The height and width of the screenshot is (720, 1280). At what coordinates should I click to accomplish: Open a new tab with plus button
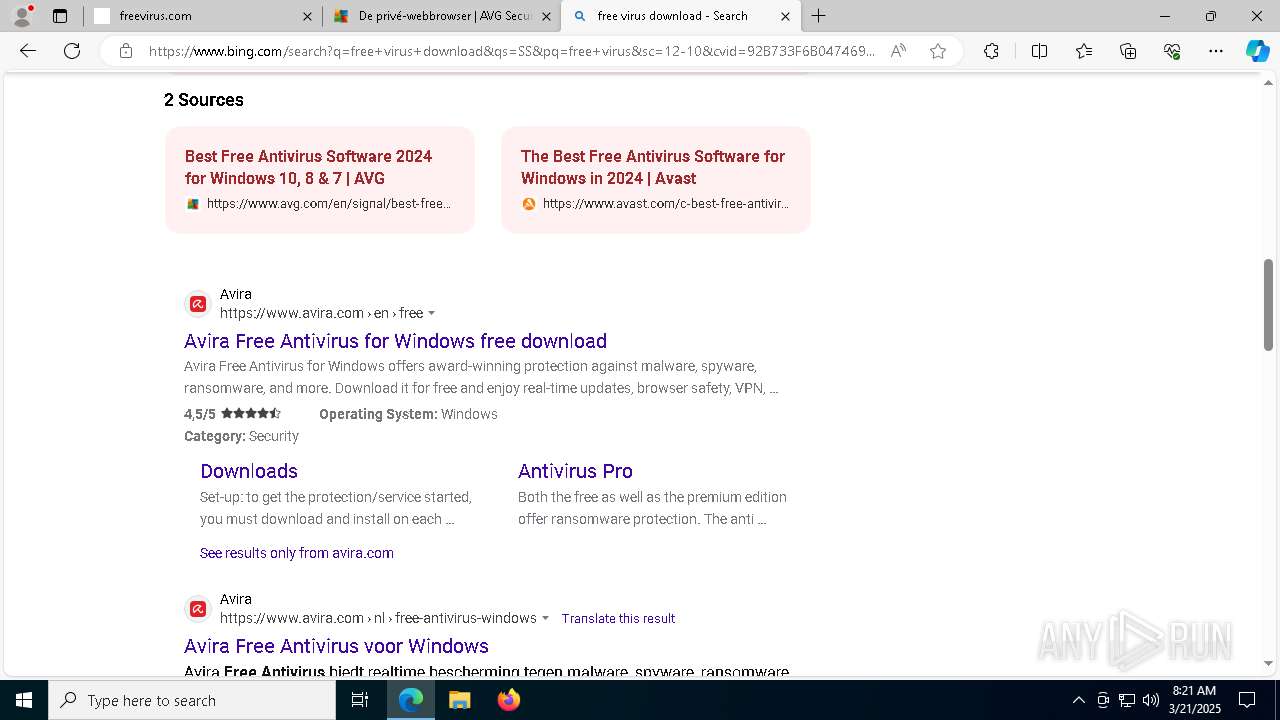(819, 16)
